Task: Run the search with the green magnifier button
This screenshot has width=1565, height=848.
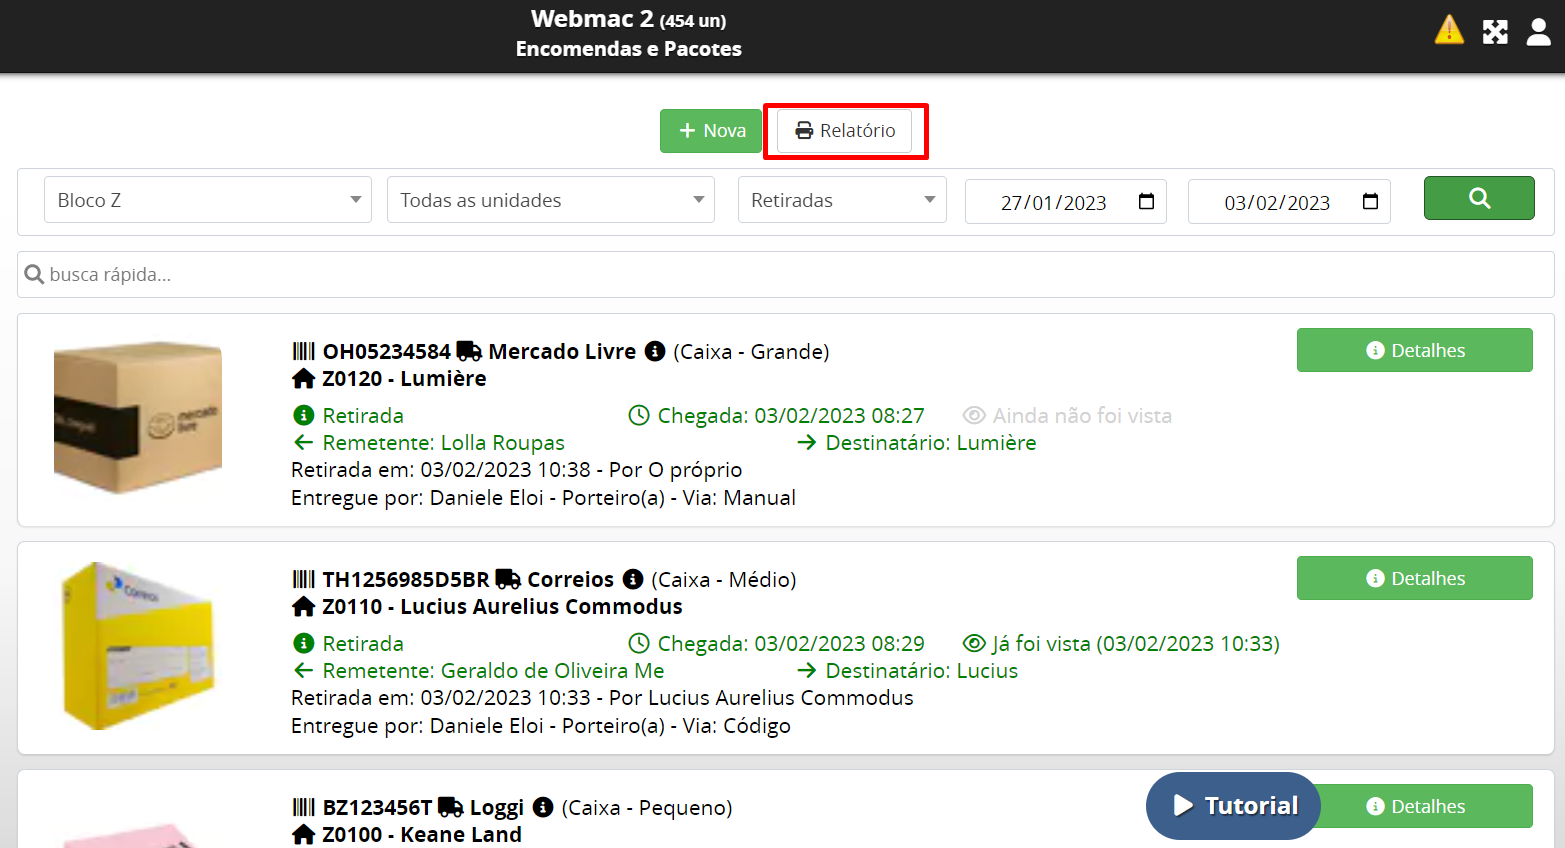Action: [1479, 198]
